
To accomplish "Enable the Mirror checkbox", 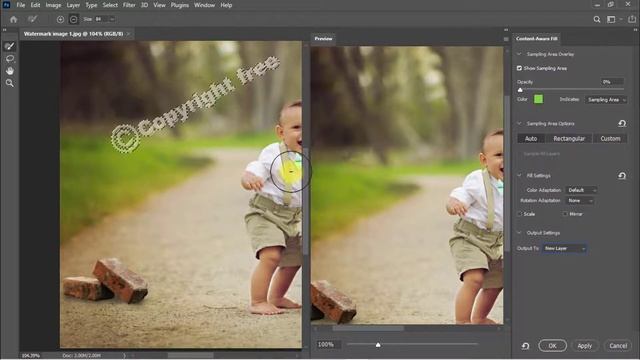I will click(565, 214).
